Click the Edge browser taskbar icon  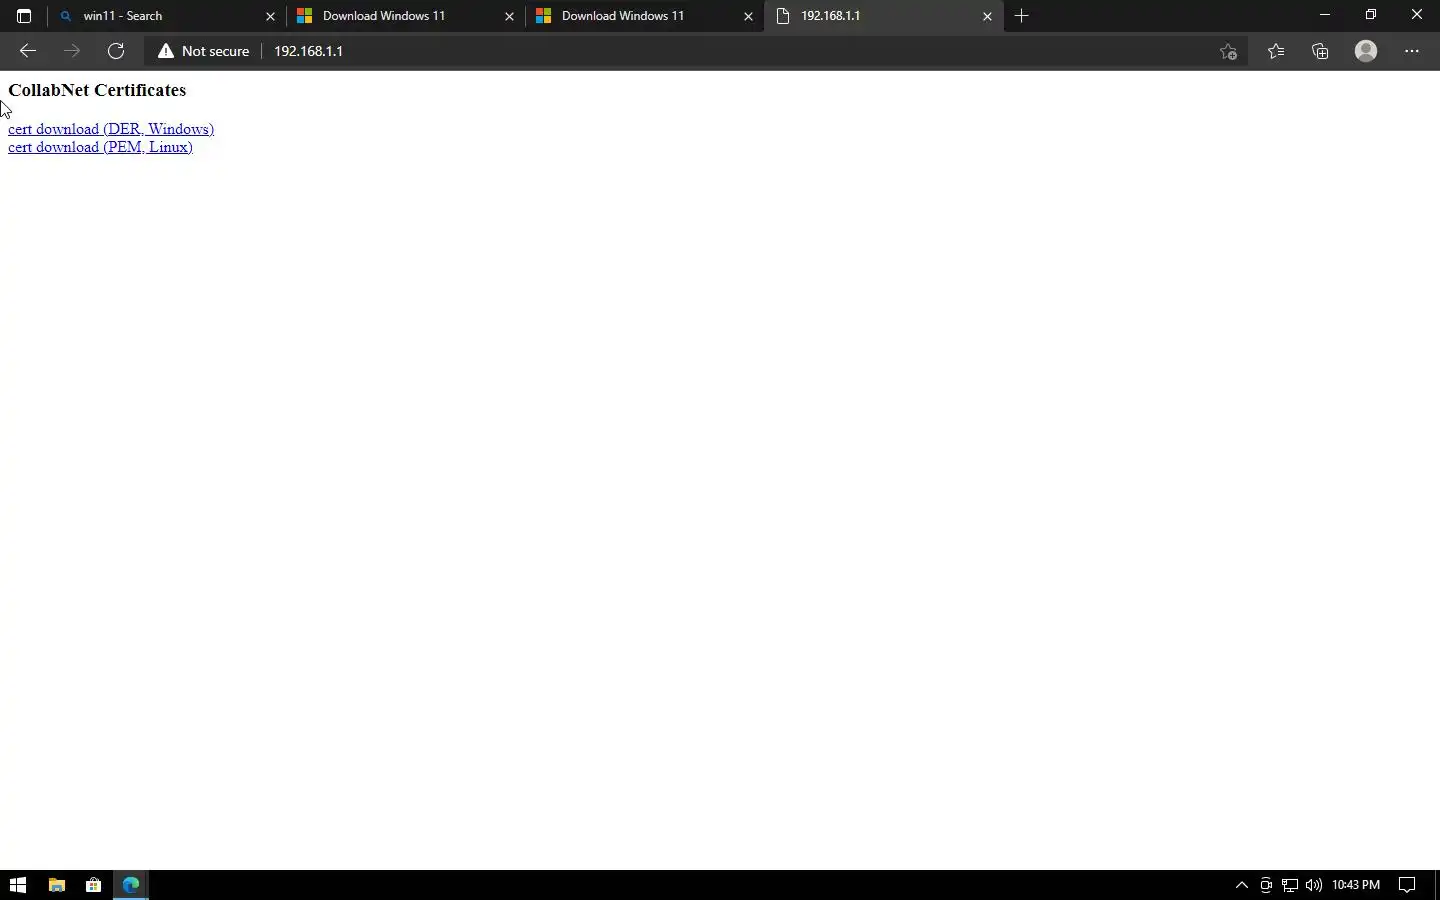pyautogui.click(x=131, y=885)
